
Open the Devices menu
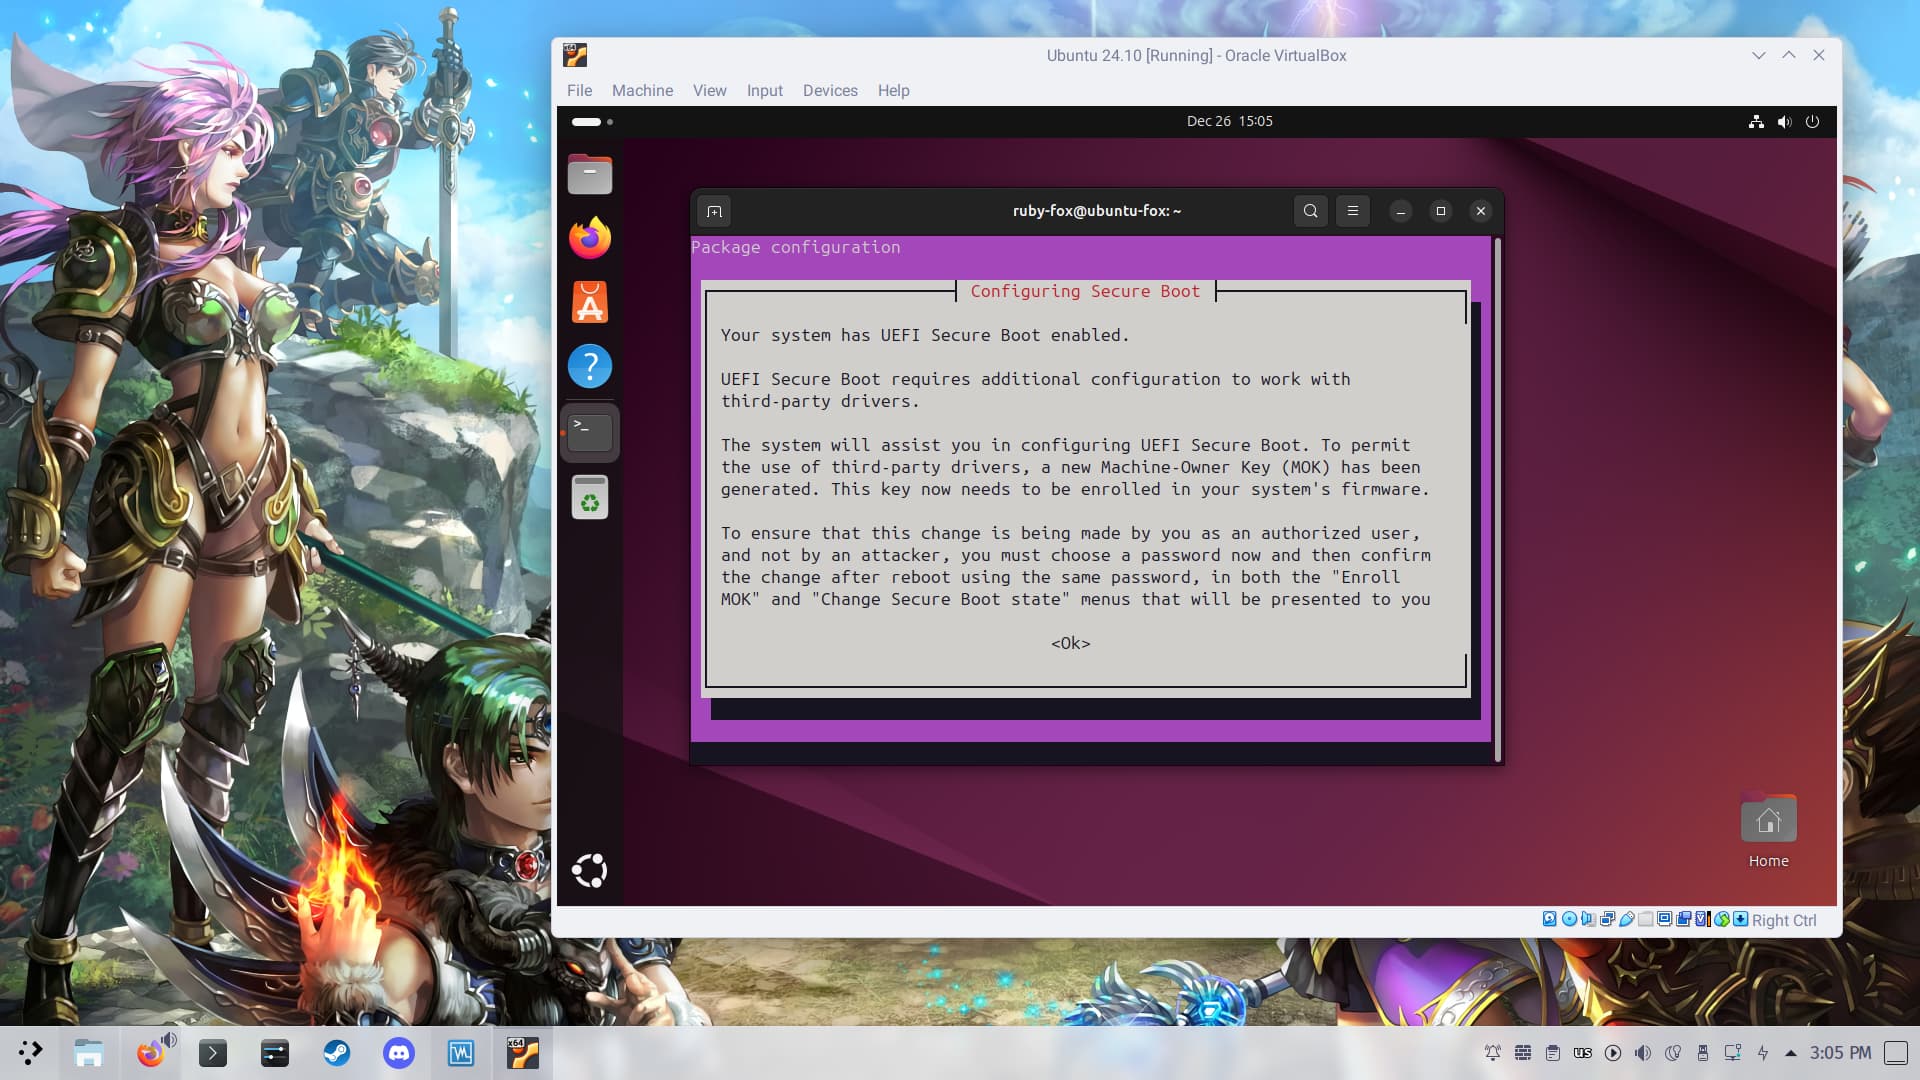(829, 90)
